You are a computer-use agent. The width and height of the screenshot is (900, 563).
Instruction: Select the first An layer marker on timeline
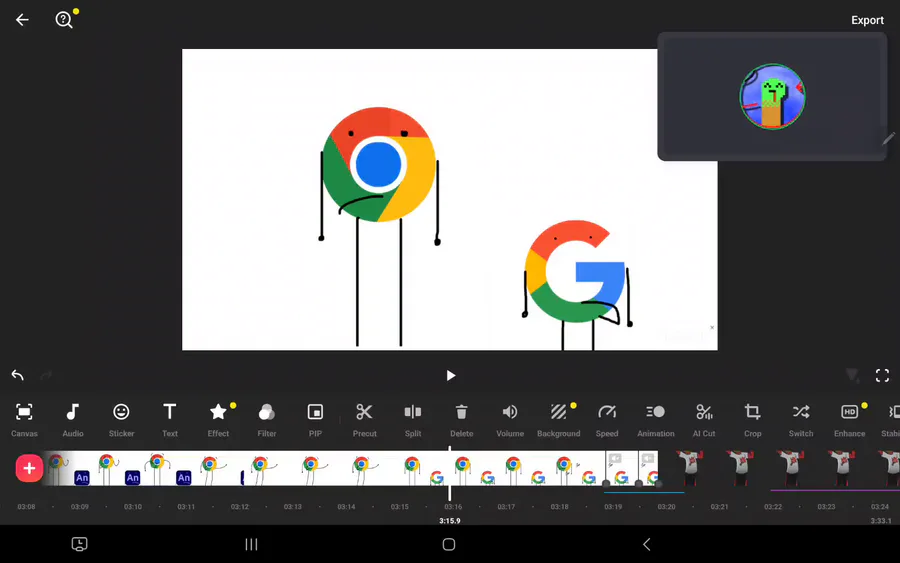point(82,477)
